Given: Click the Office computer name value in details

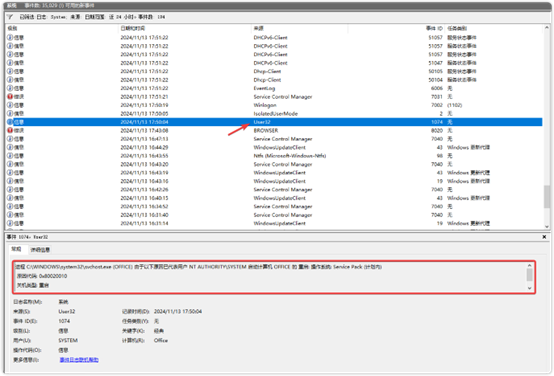Looking at the screenshot, I should 161,340.
